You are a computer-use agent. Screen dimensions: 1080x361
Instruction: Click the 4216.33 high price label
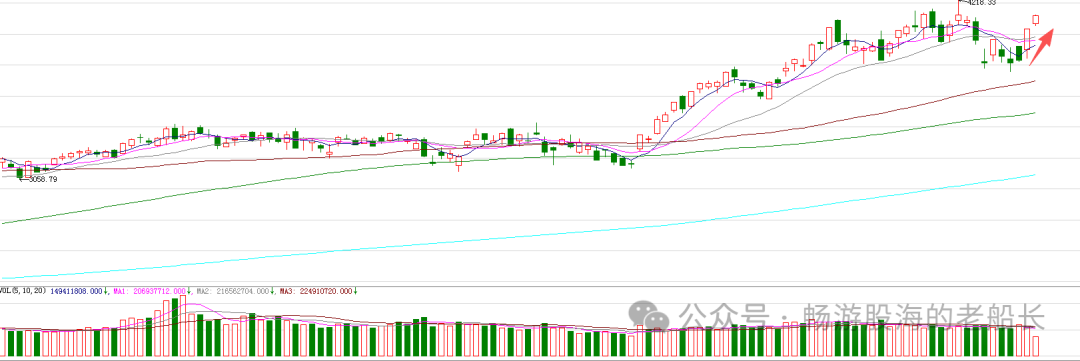981,3
